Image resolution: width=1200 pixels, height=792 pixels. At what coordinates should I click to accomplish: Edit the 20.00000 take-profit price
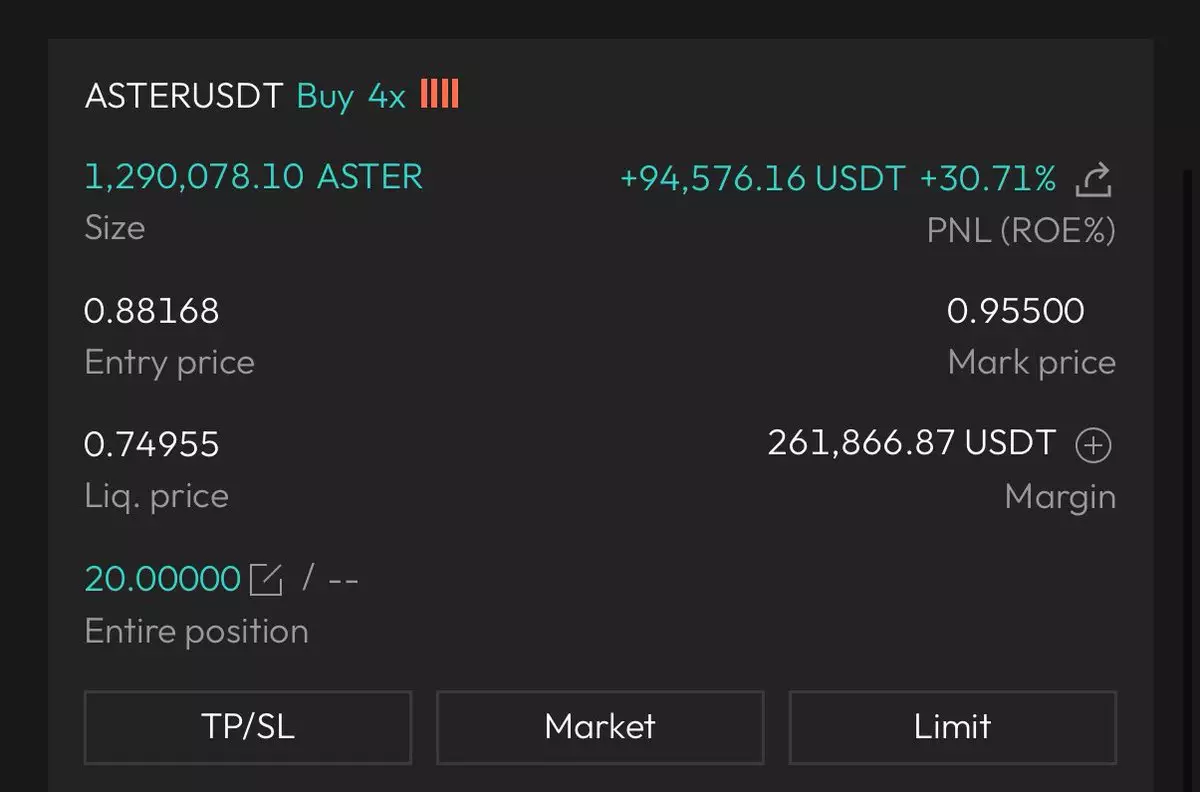pyautogui.click(x=266, y=579)
